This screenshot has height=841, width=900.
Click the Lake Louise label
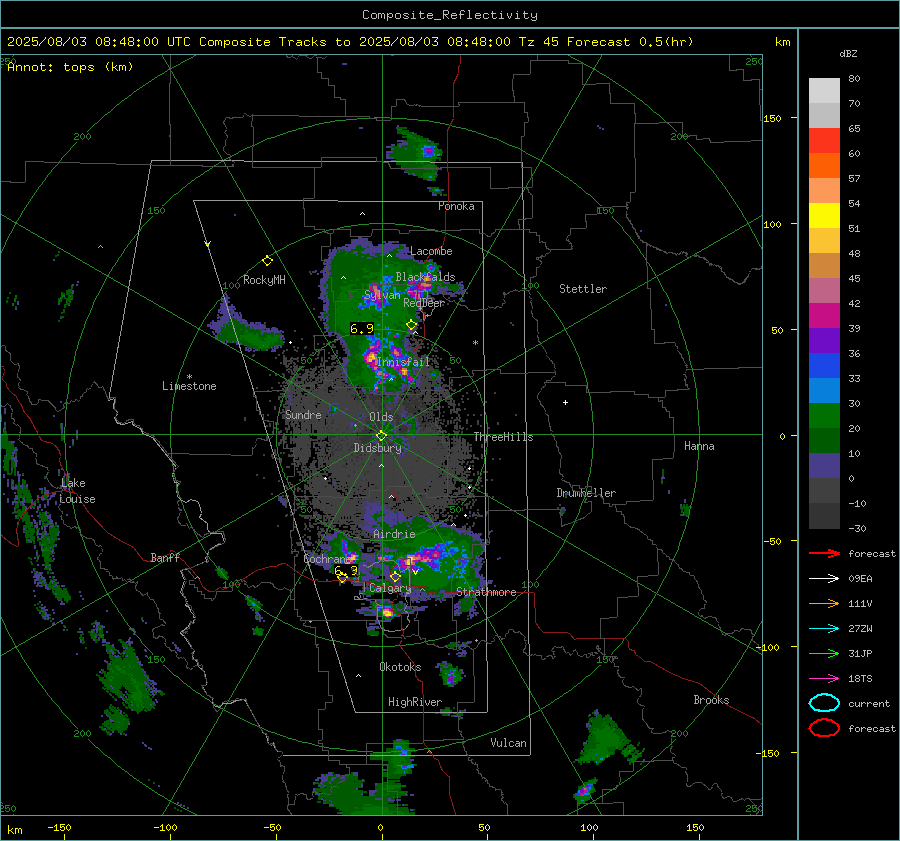tap(77, 491)
